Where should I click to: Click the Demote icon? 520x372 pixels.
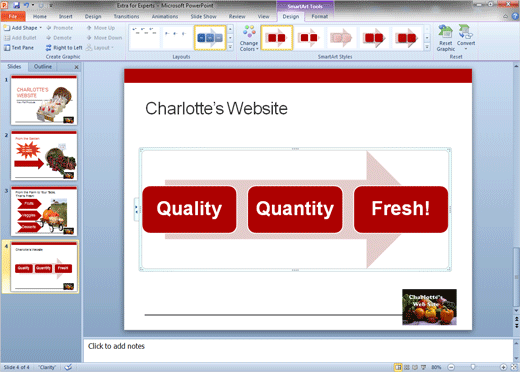click(49, 38)
